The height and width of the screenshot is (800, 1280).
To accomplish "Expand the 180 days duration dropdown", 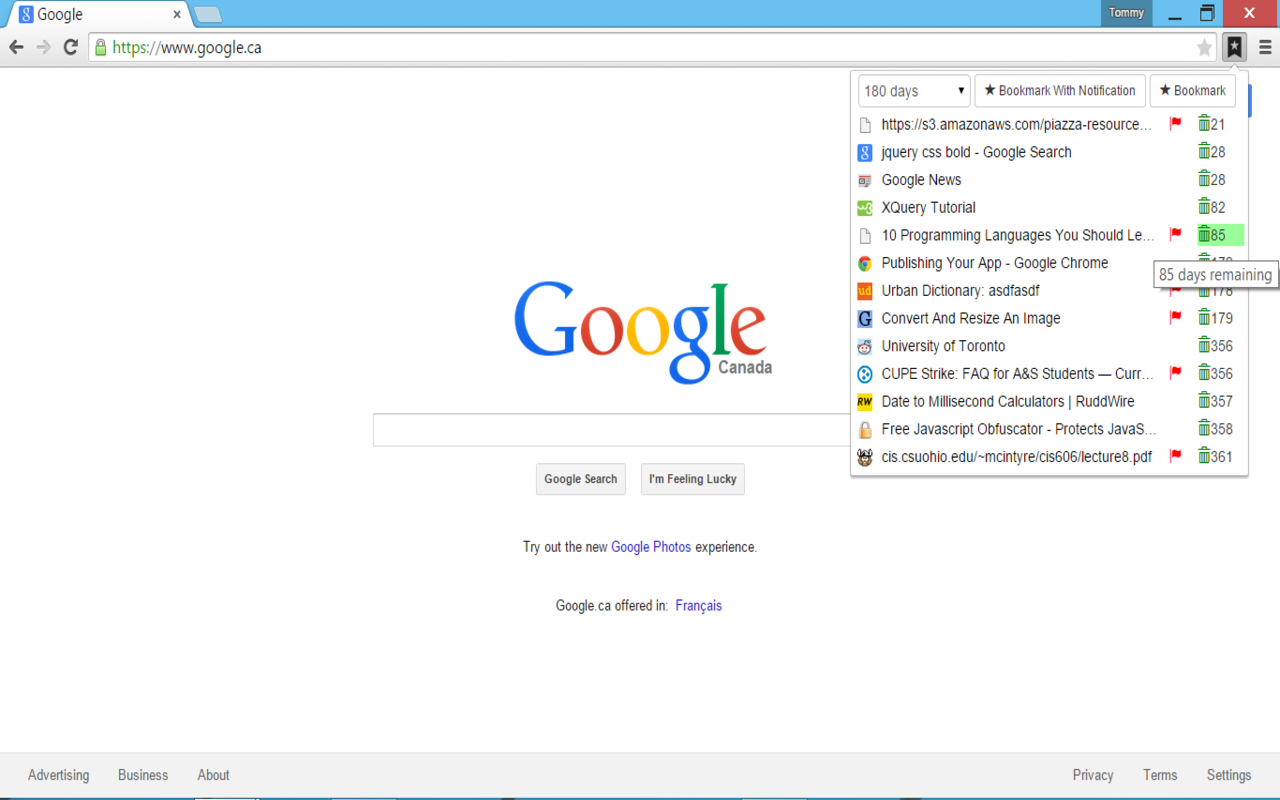I will pyautogui.click(x=914, y=91).
